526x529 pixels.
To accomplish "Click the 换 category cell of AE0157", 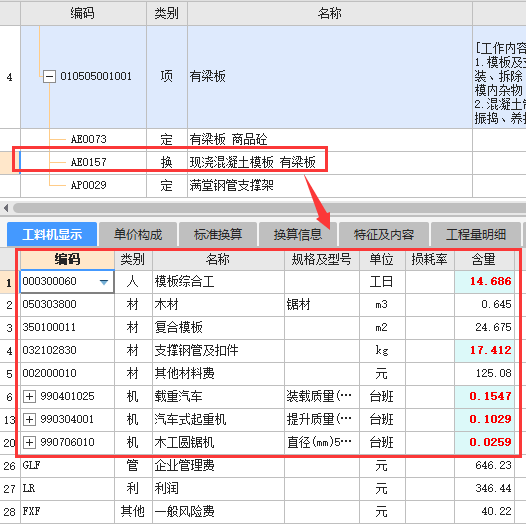I will 167,162.
